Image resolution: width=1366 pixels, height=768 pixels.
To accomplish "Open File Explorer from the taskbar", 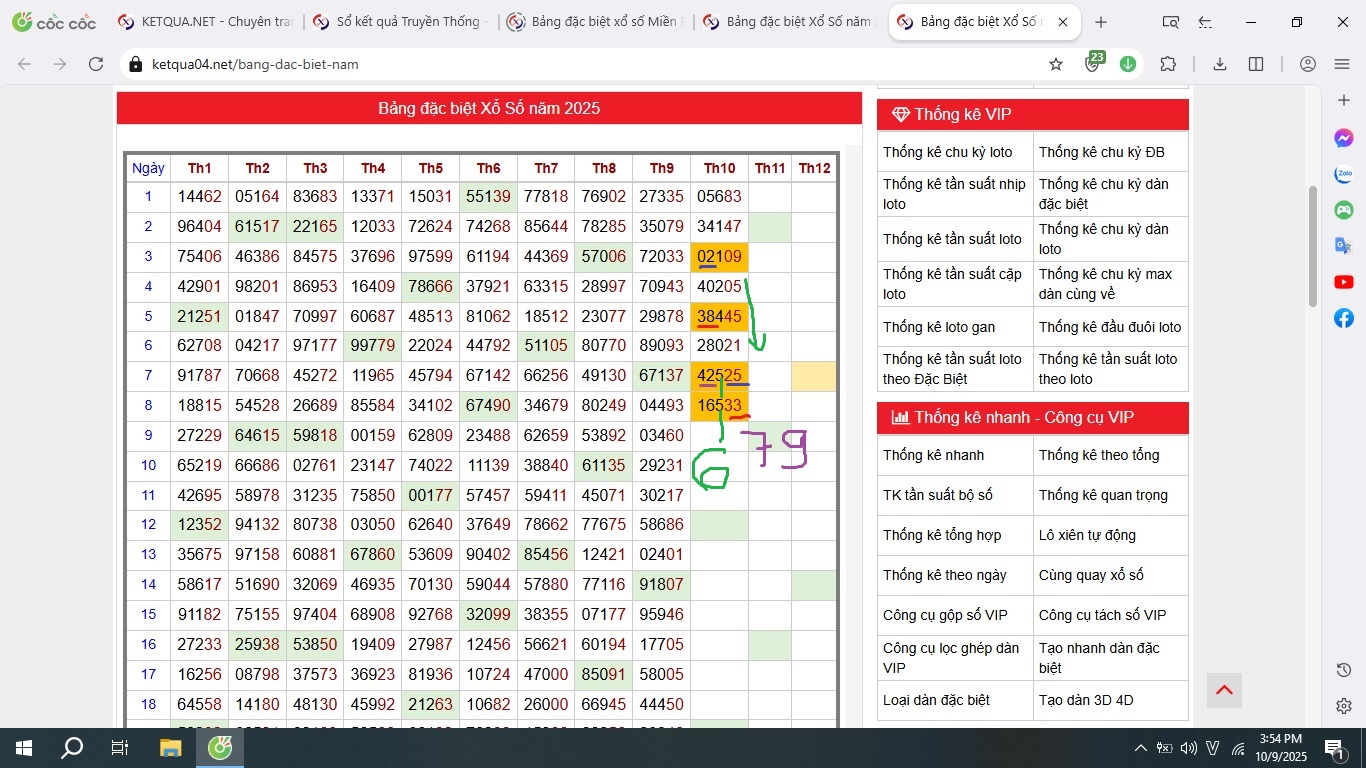I will 171,747.
